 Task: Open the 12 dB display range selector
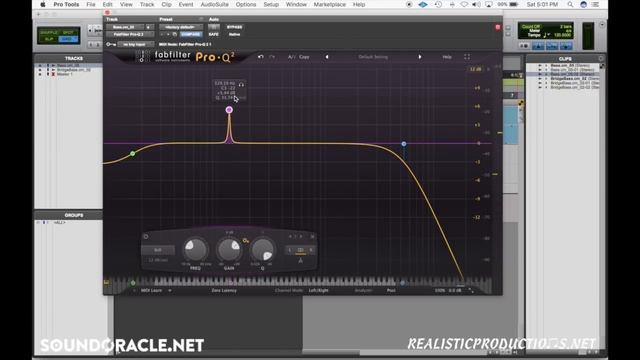pos(476,69)
